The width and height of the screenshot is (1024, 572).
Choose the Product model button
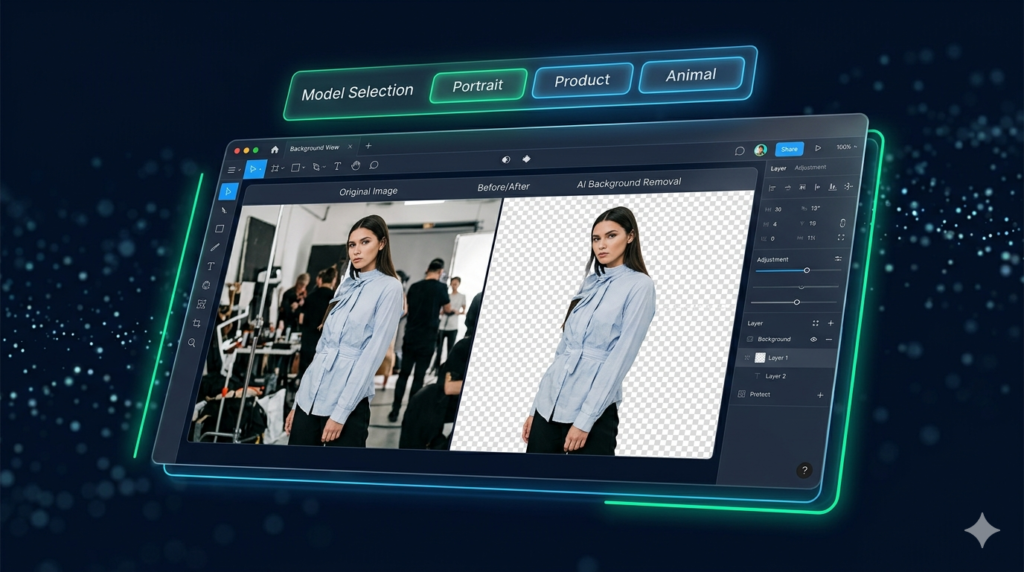[x=582, y=80]
